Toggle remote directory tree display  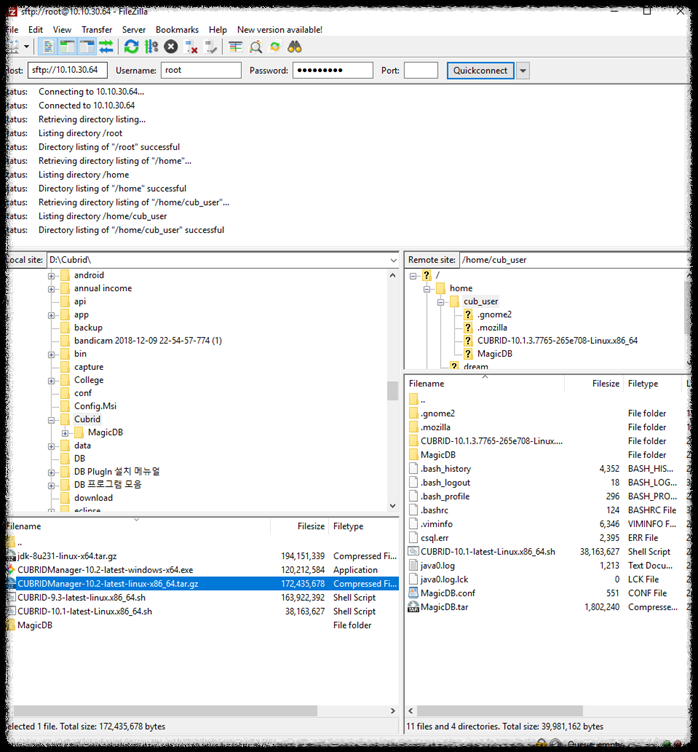pyautogui.click(x=87, y=47)
